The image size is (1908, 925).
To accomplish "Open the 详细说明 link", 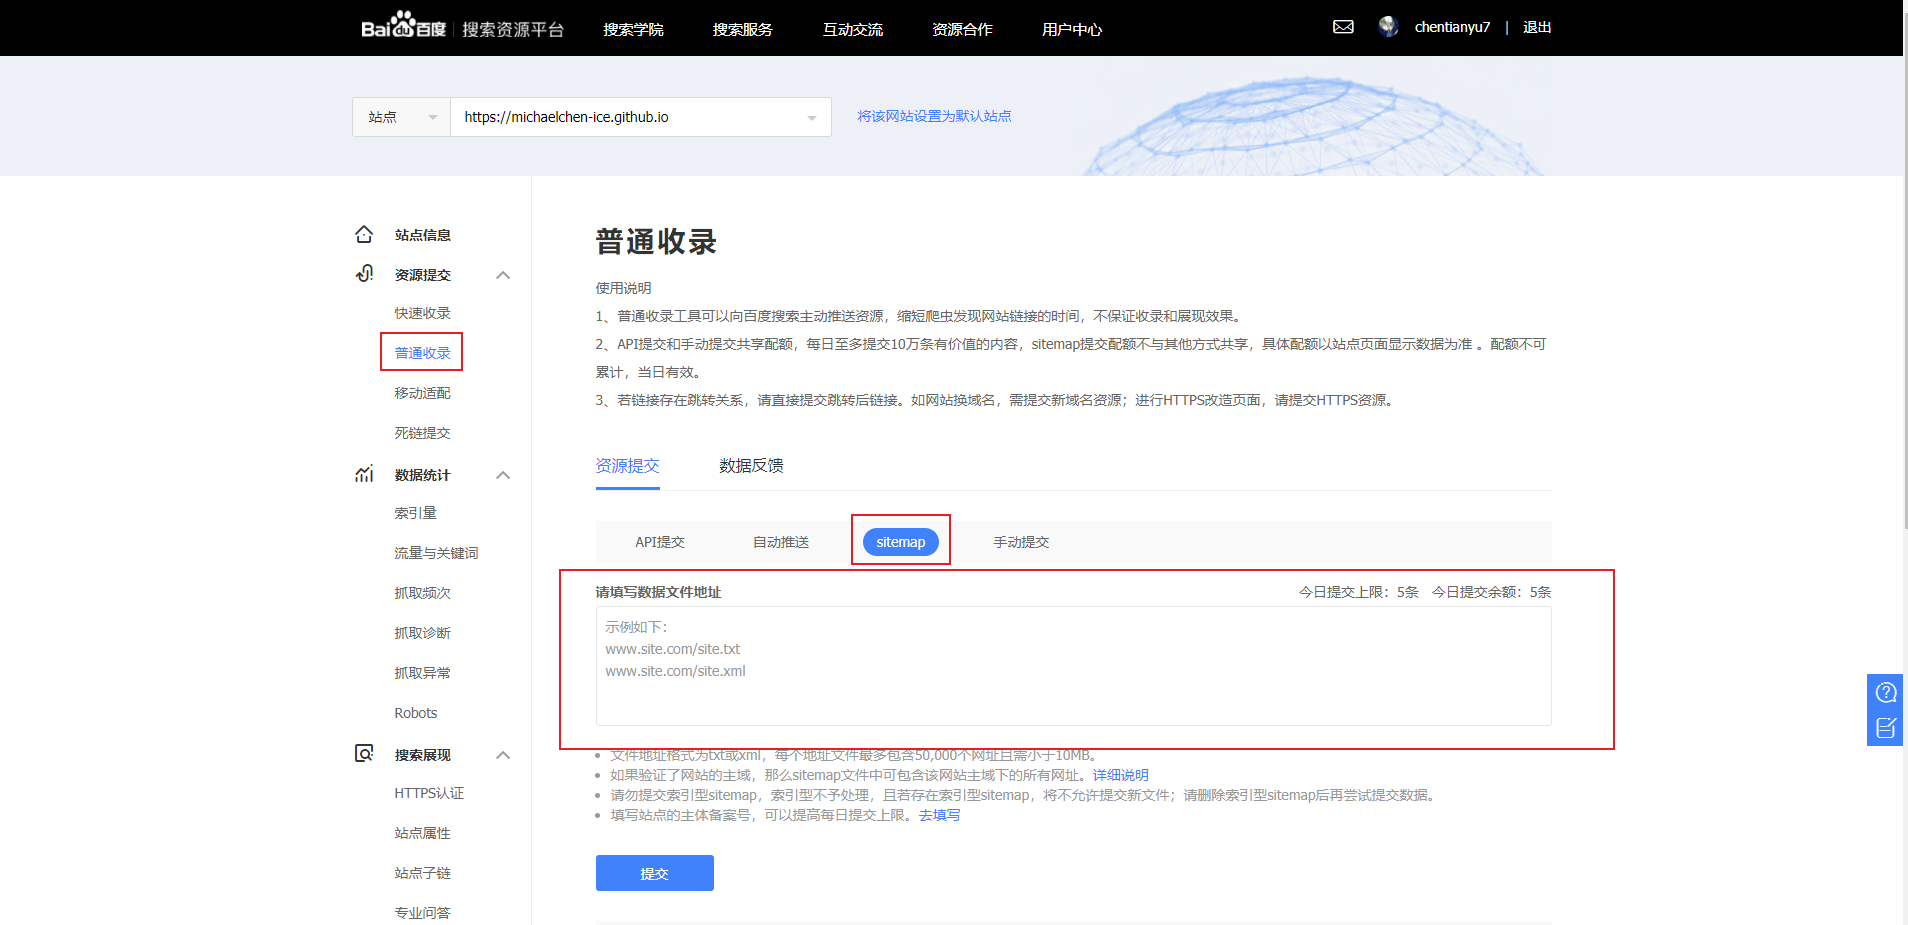I will tap(1120, 775).
